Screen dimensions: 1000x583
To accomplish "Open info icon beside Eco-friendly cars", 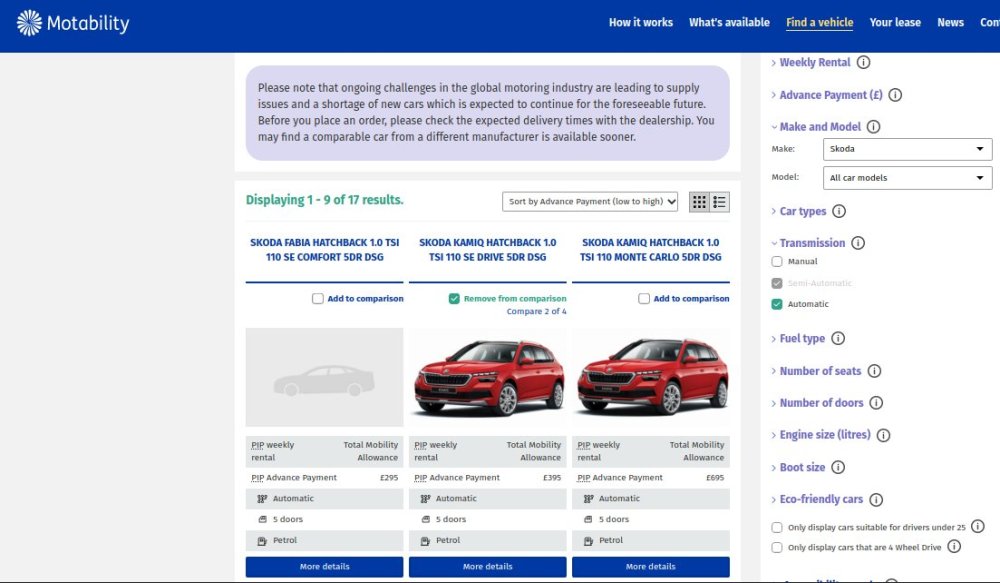I will click(876, 499).
